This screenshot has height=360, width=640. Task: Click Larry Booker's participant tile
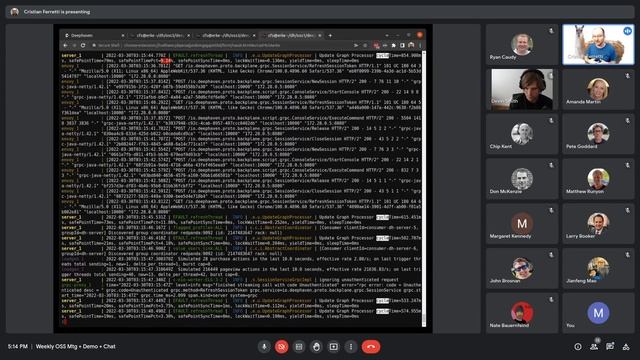pos(598,224)
